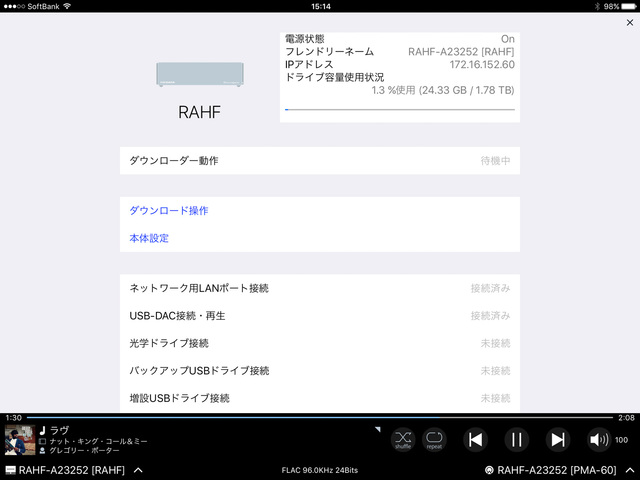
Task: Tap the server icon in bottom bar
Action: [x=10, y=470]
